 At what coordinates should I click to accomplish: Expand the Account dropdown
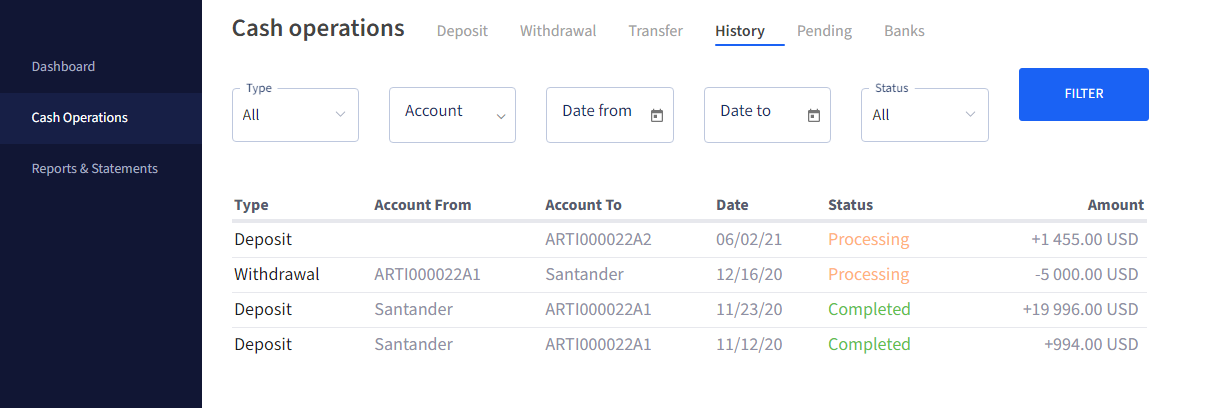(452, 115)
